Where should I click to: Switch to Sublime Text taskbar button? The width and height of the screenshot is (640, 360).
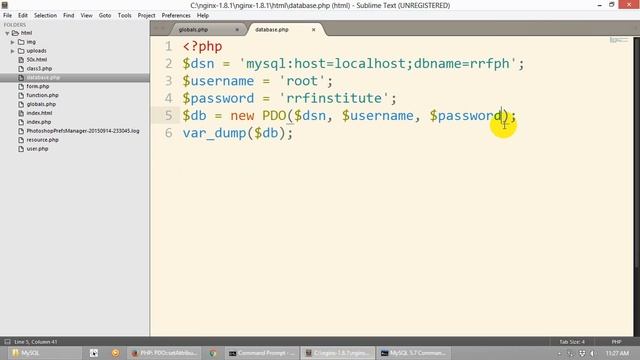click(338, 353)
